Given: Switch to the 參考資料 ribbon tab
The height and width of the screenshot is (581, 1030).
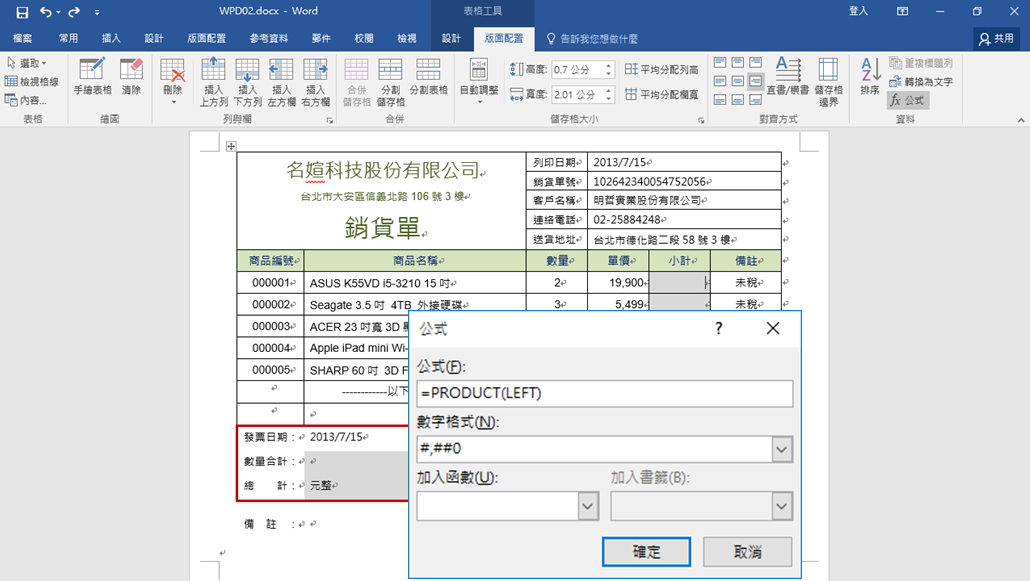Looking at the screenshot, I should pos(268,38).
